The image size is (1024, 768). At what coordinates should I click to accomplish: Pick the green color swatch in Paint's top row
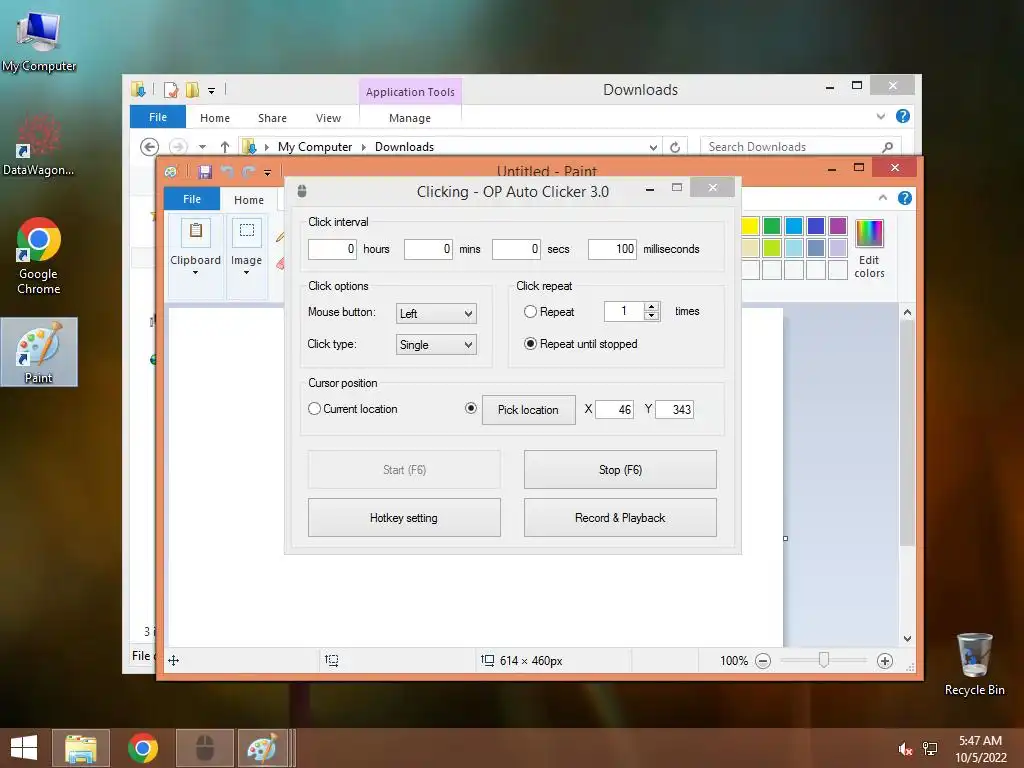pos(772,226)
